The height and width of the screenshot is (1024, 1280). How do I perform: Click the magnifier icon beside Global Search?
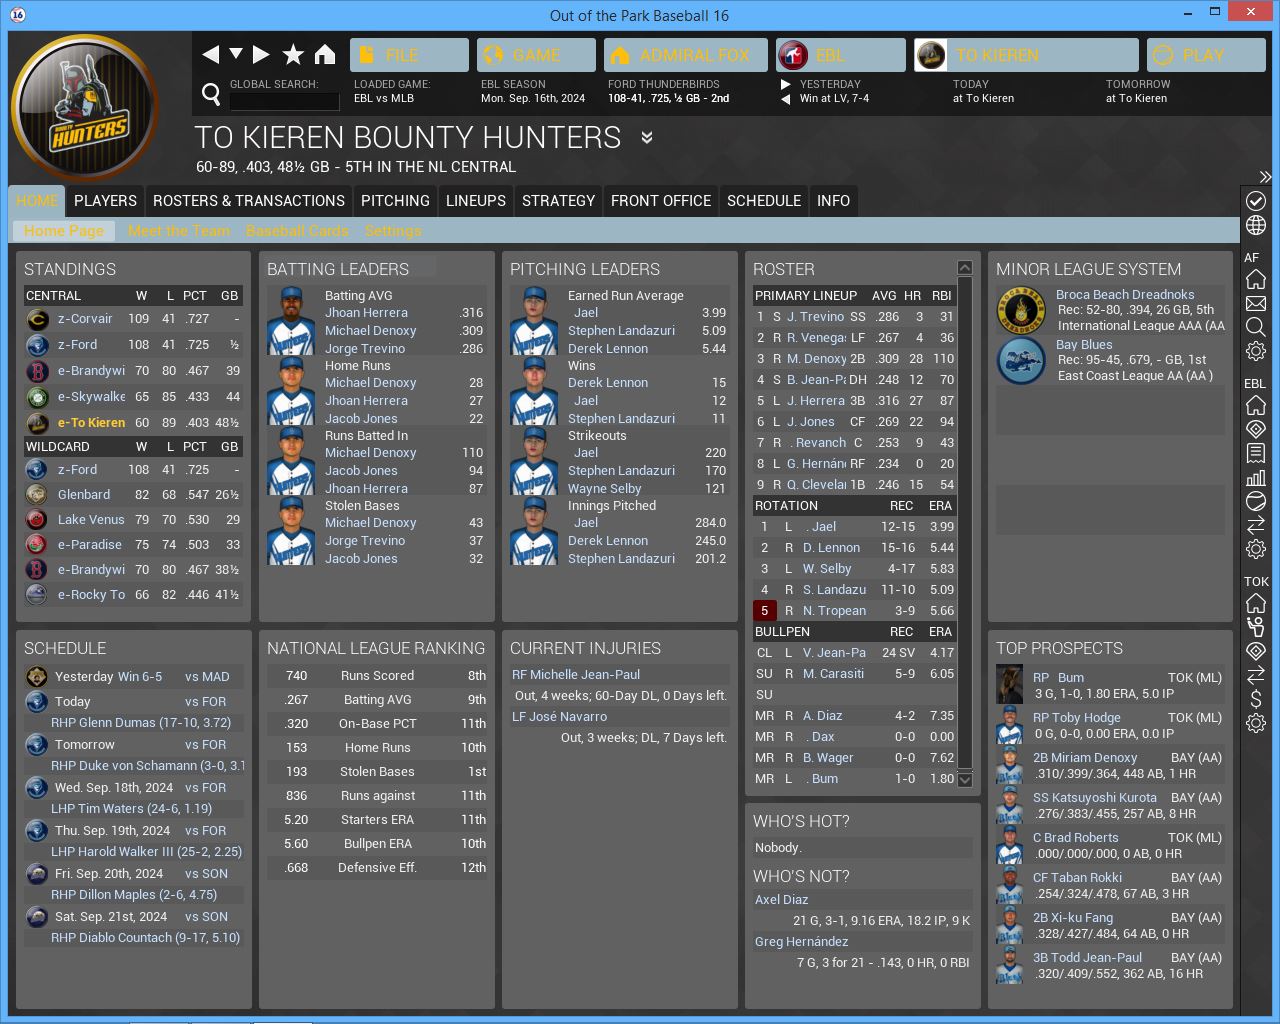[211, 95]
